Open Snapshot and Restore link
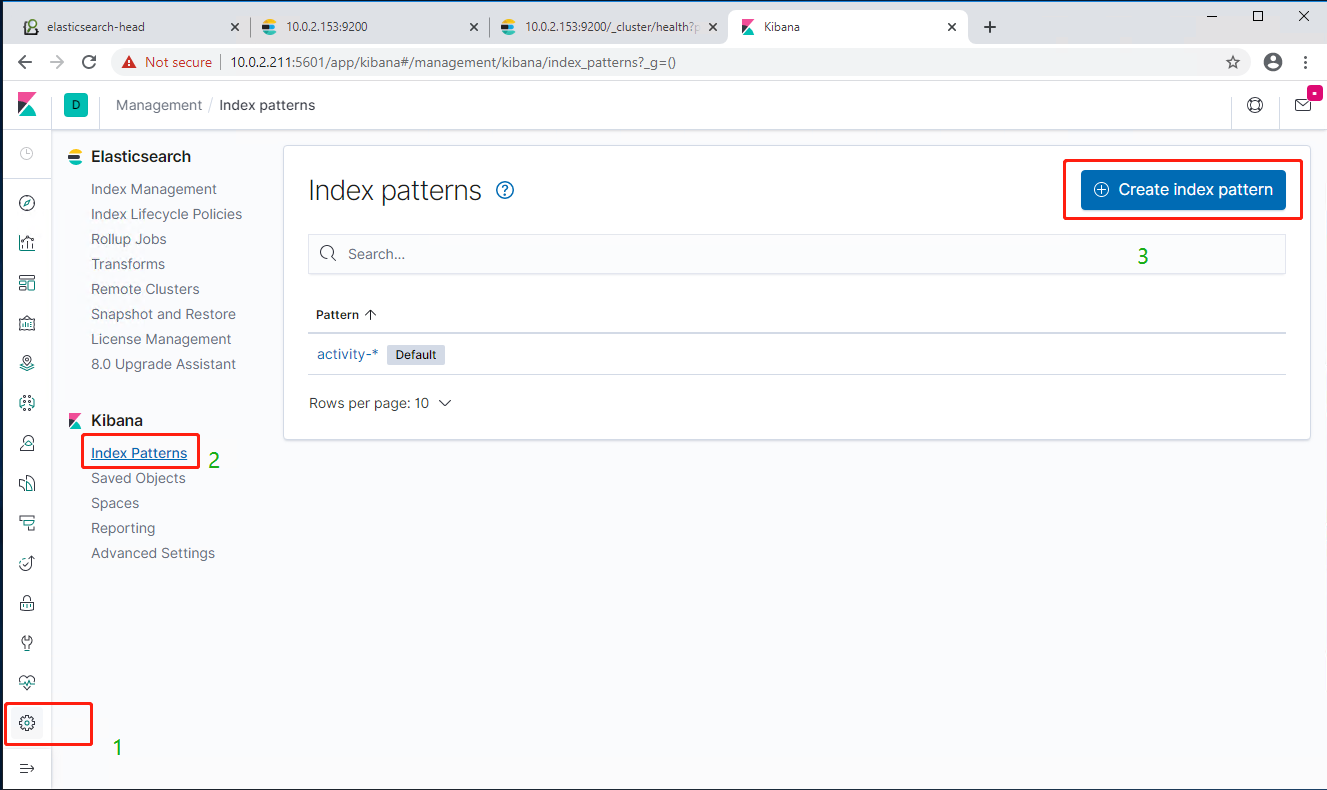1327x790 pixels. click(x=163, y=314)
